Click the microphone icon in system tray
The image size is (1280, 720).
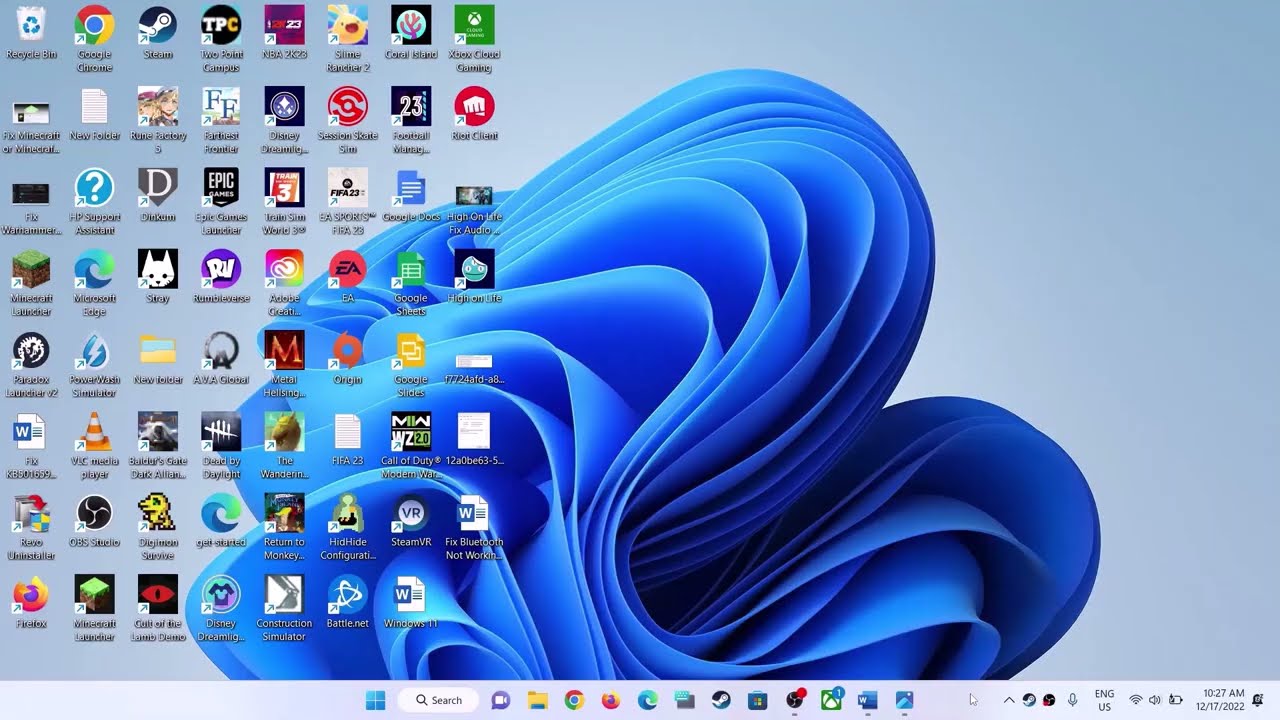coord(1072,700)
